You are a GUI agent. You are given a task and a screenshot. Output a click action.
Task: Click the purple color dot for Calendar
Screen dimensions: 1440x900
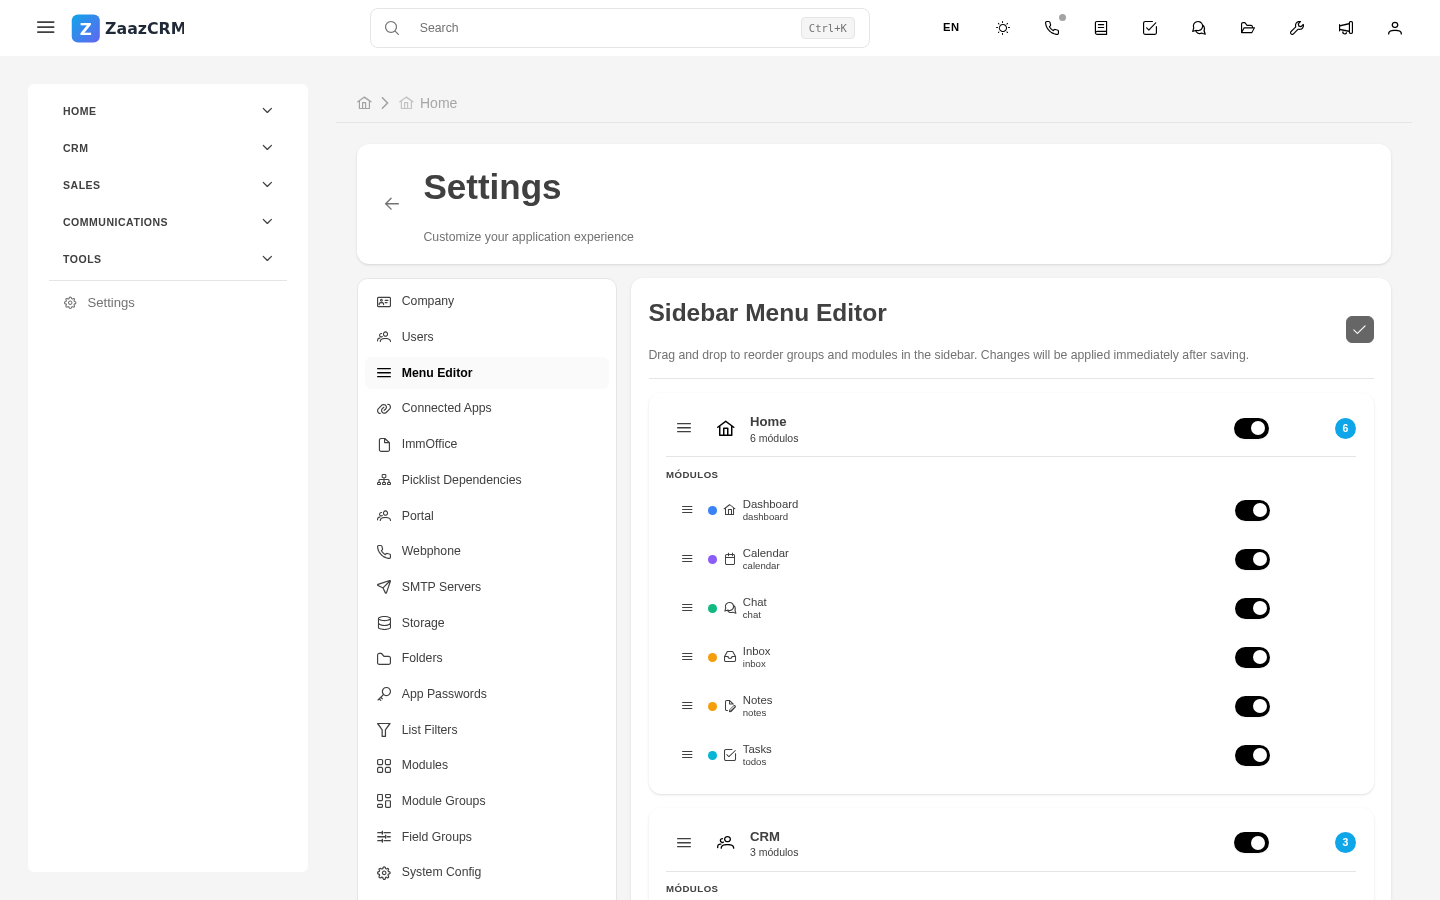click(x=712, y=559)
